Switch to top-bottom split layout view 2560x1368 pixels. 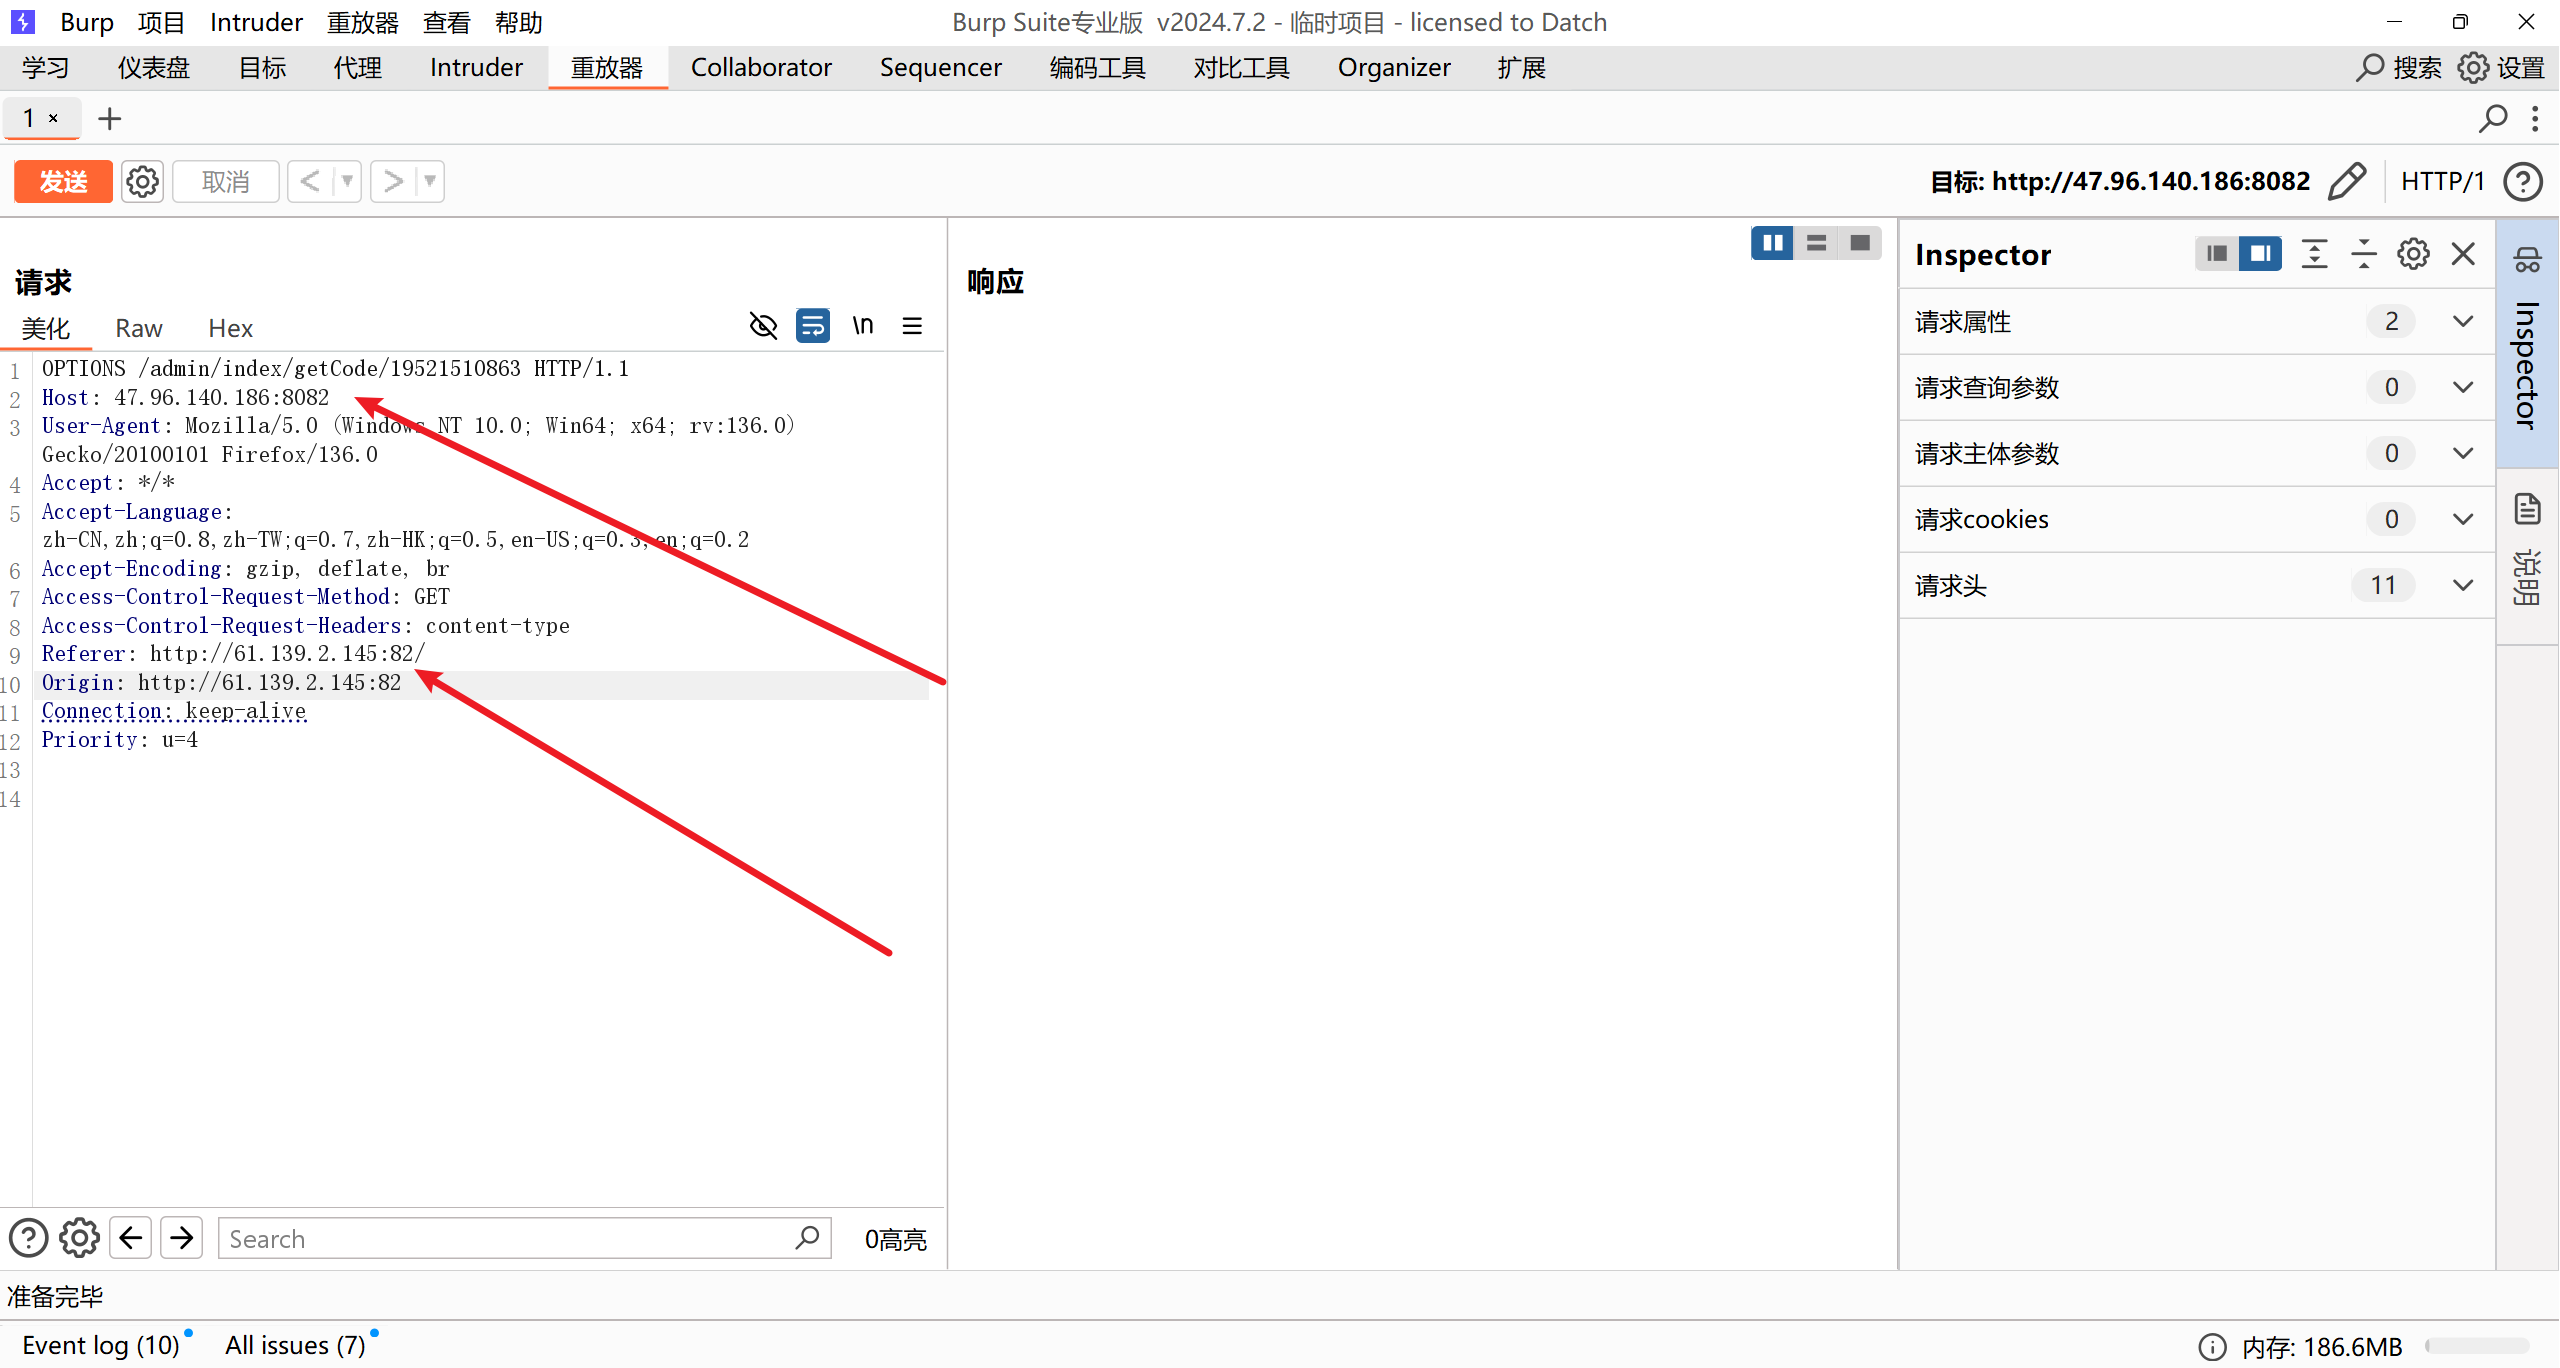1816,243
